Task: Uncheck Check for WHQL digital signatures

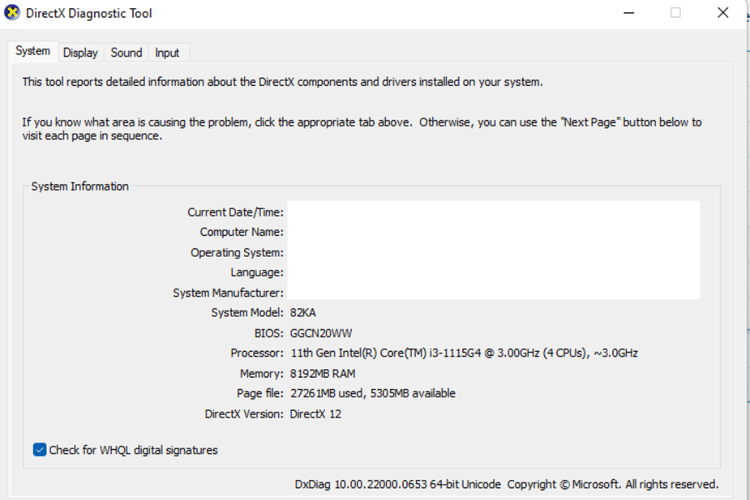Action: 40,450
